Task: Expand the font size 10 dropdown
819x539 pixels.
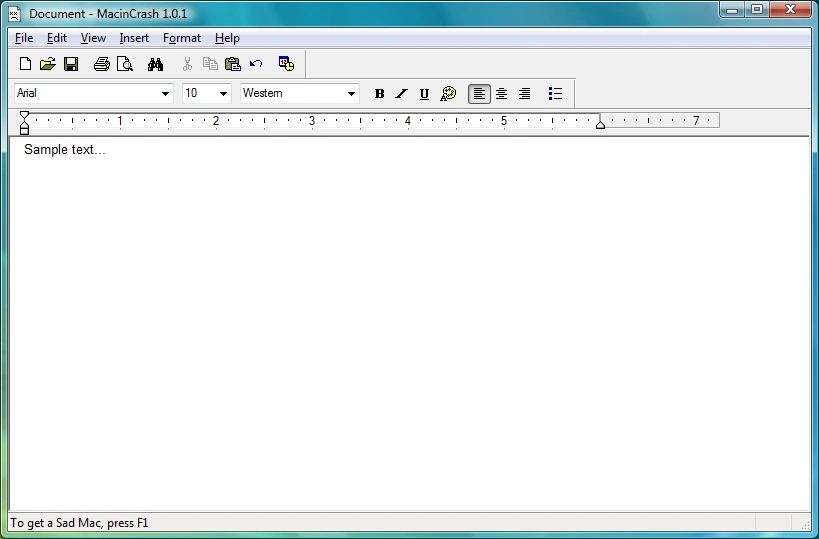Action: [x=223, y=94]
